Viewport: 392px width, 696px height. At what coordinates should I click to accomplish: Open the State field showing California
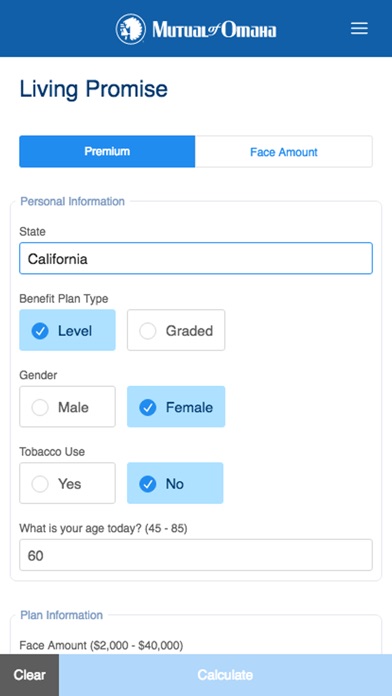pos(196,258)
